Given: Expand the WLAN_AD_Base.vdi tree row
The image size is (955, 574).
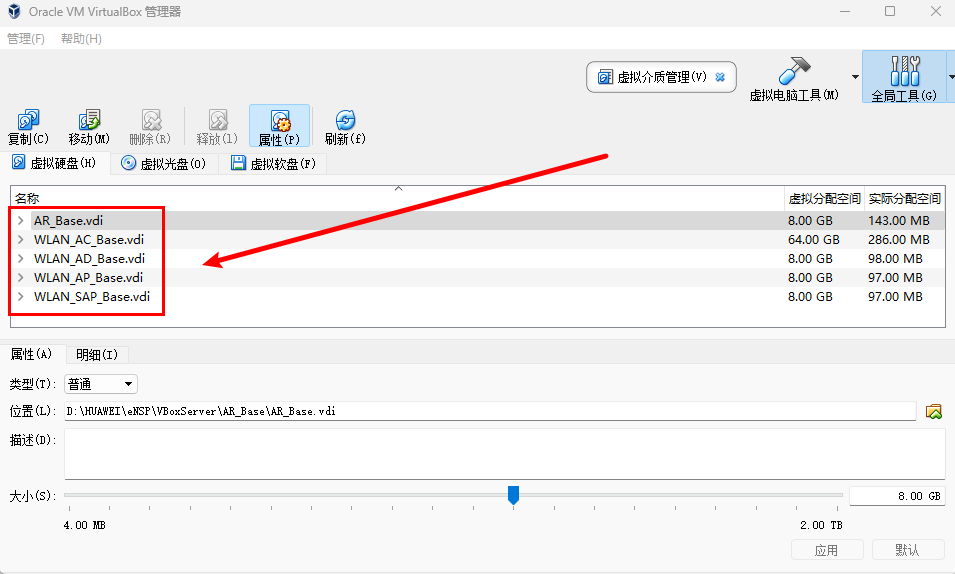Looking at the screenshot, I should coord(21,258).
